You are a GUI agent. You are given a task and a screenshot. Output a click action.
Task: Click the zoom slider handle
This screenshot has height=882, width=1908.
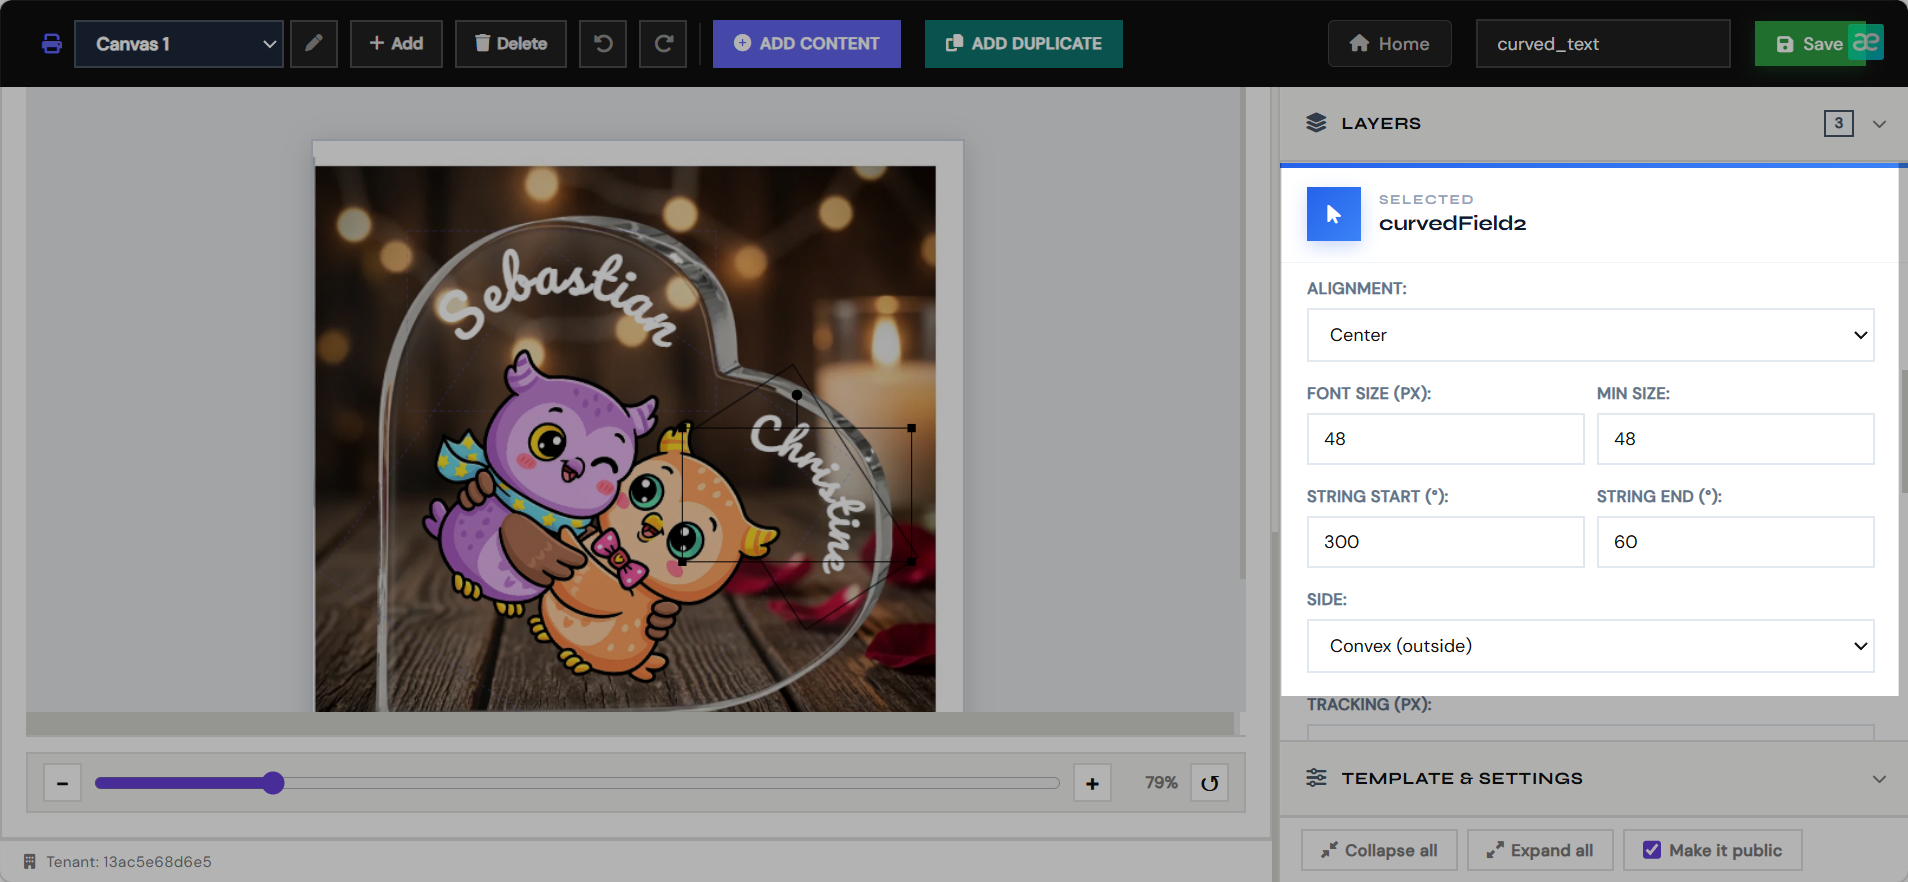point(273,783)
